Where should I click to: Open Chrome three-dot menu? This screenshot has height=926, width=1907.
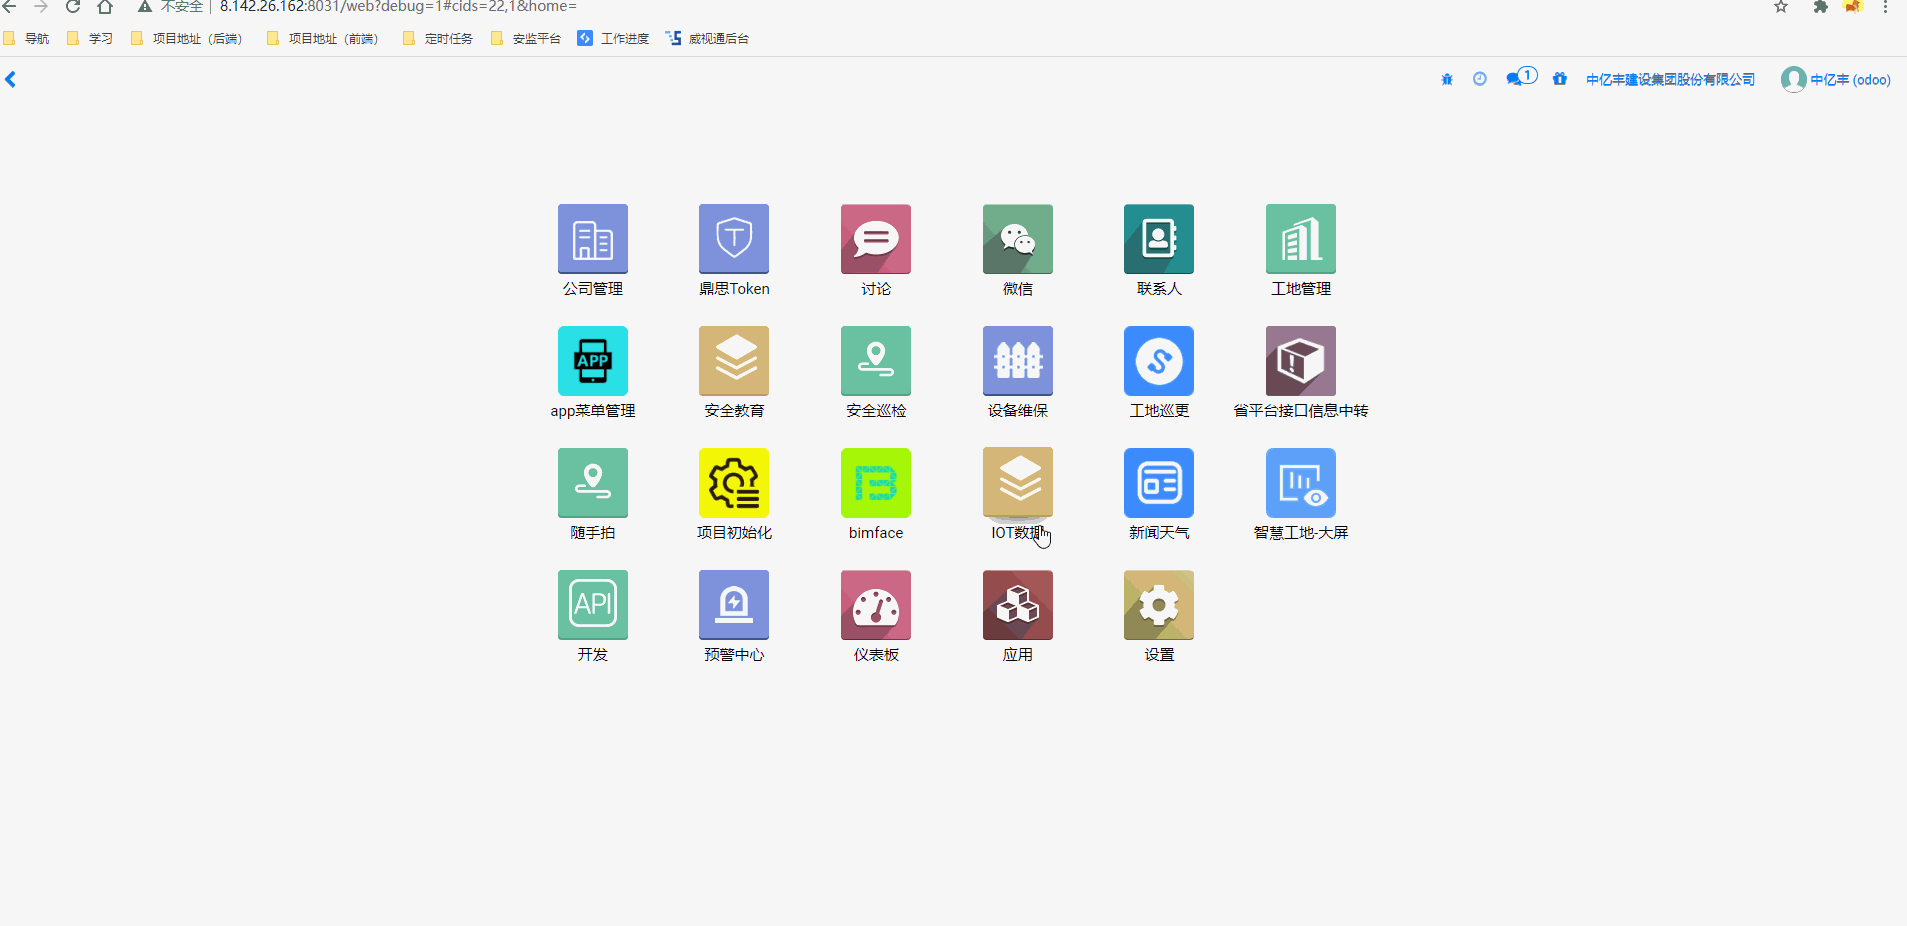(x=1885, y=7)
